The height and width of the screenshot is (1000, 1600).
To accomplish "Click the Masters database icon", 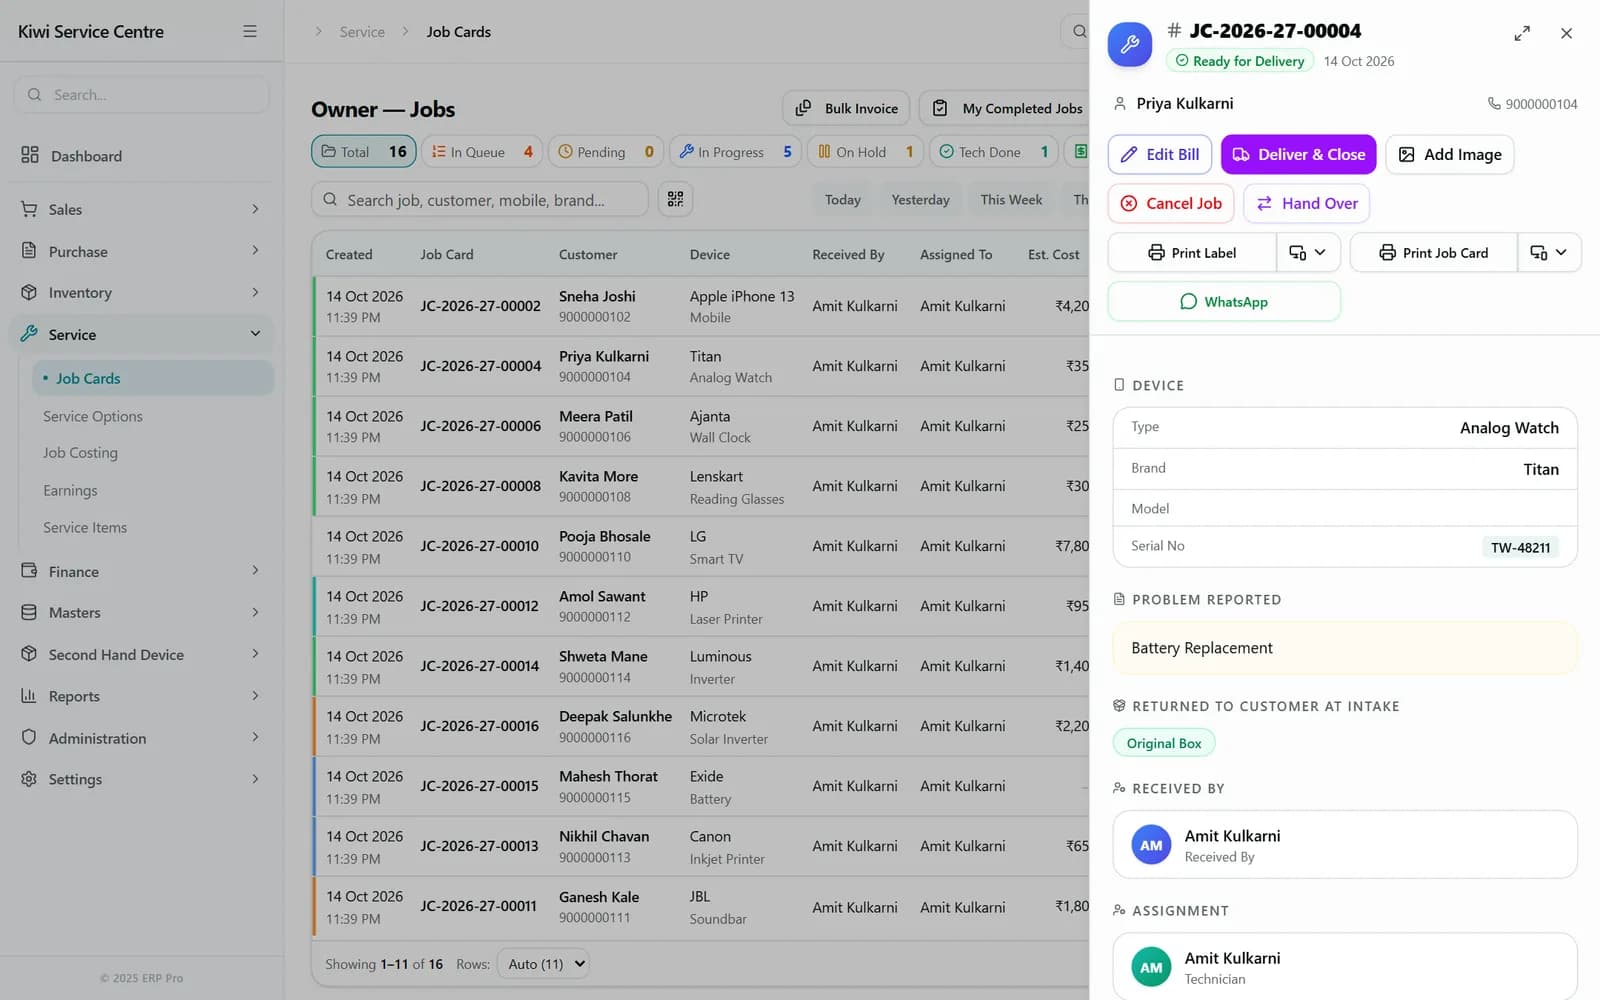I will point(29,612).
